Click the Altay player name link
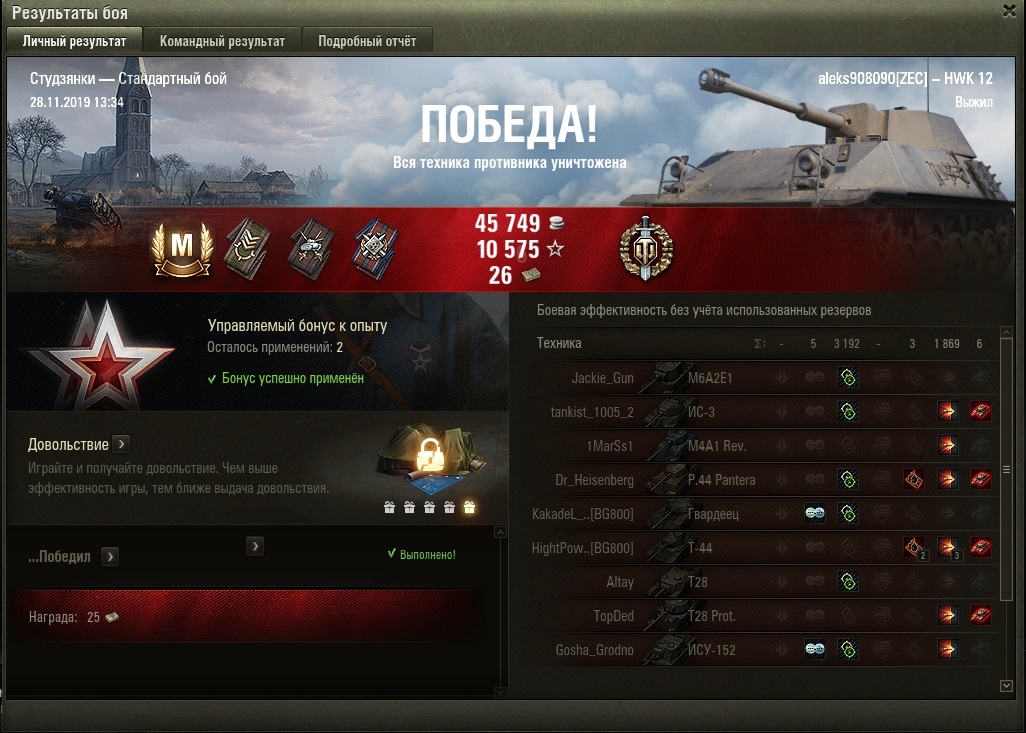The height and width of the screenshot is (733, 1026). (620, 582)
